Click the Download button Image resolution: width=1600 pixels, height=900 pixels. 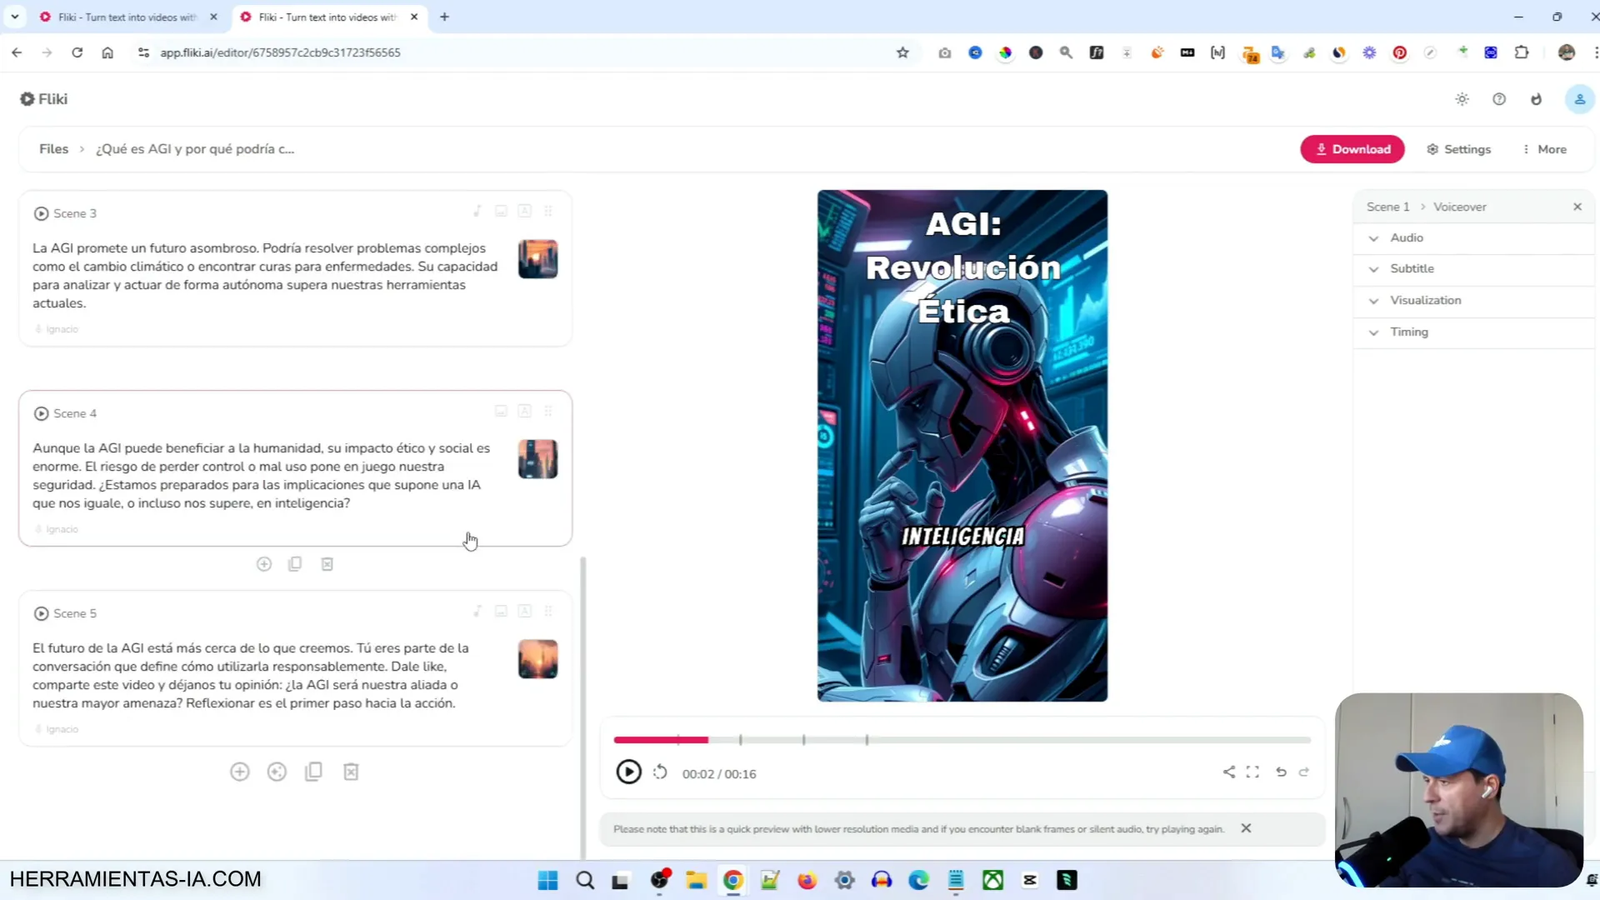(1352, 148)
